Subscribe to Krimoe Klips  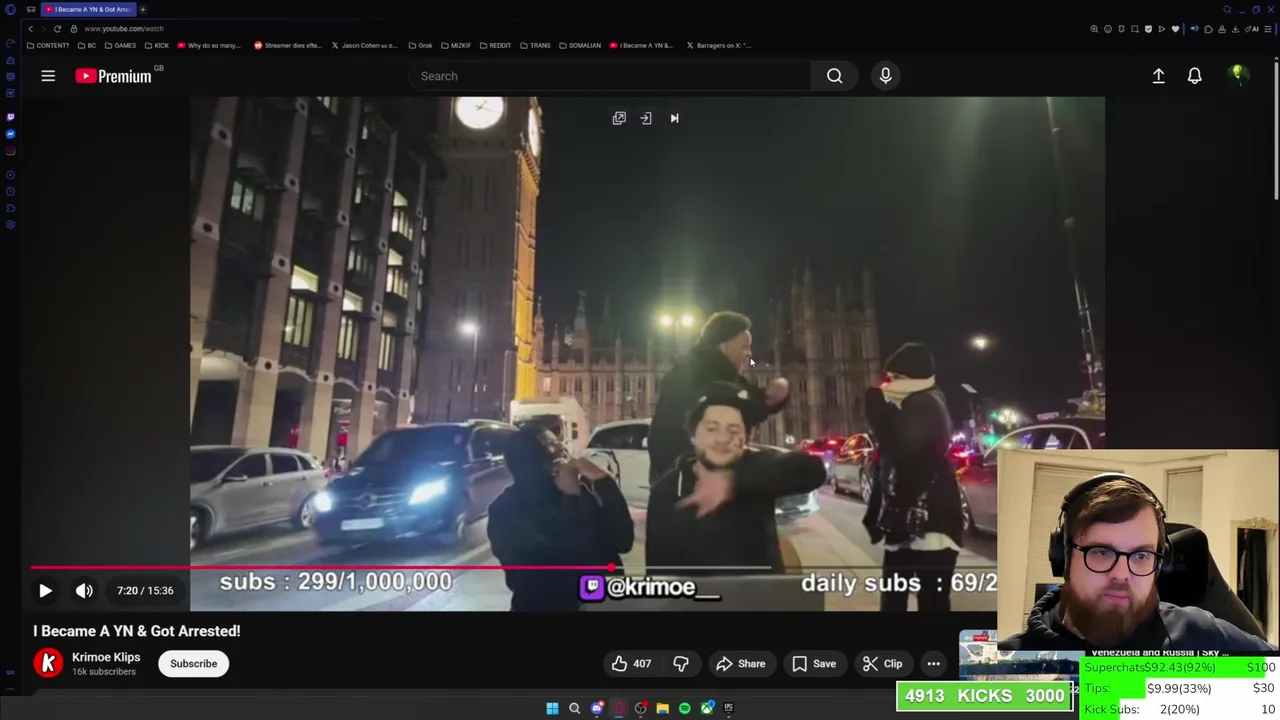[x=193, y=664]
